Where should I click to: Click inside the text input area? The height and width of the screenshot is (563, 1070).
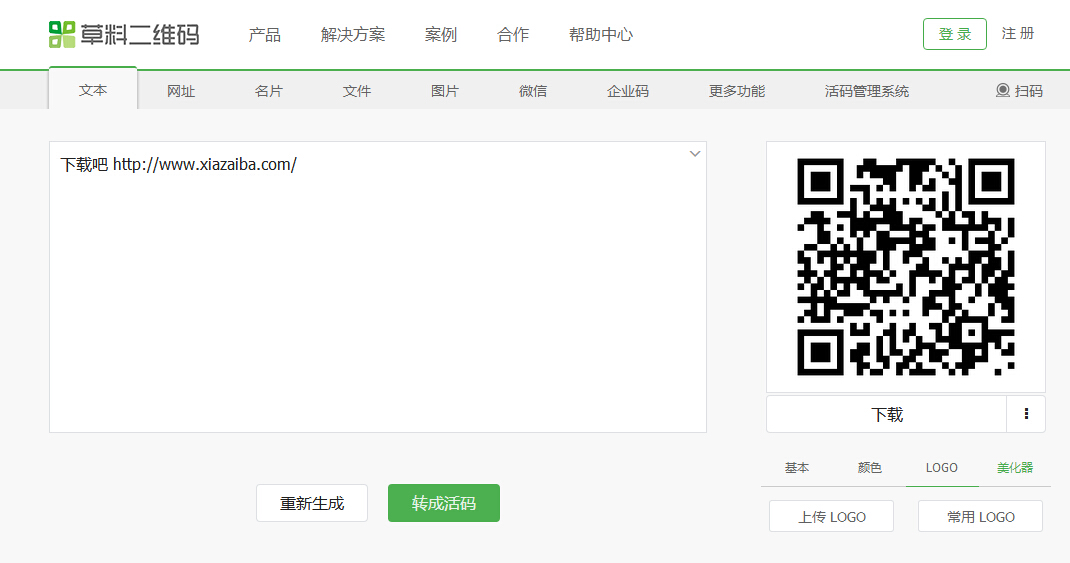coord(378,287)
